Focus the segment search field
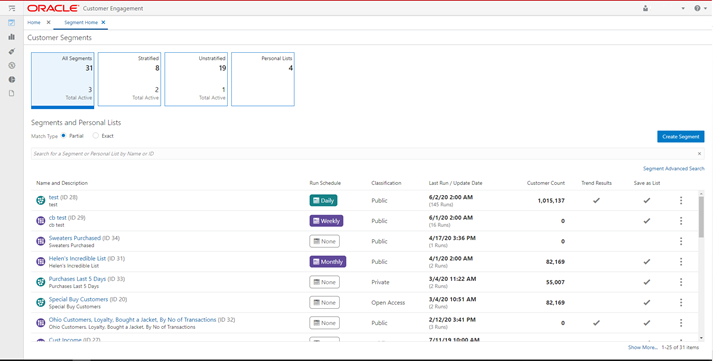The image size is (713, 363). [367, 154]
